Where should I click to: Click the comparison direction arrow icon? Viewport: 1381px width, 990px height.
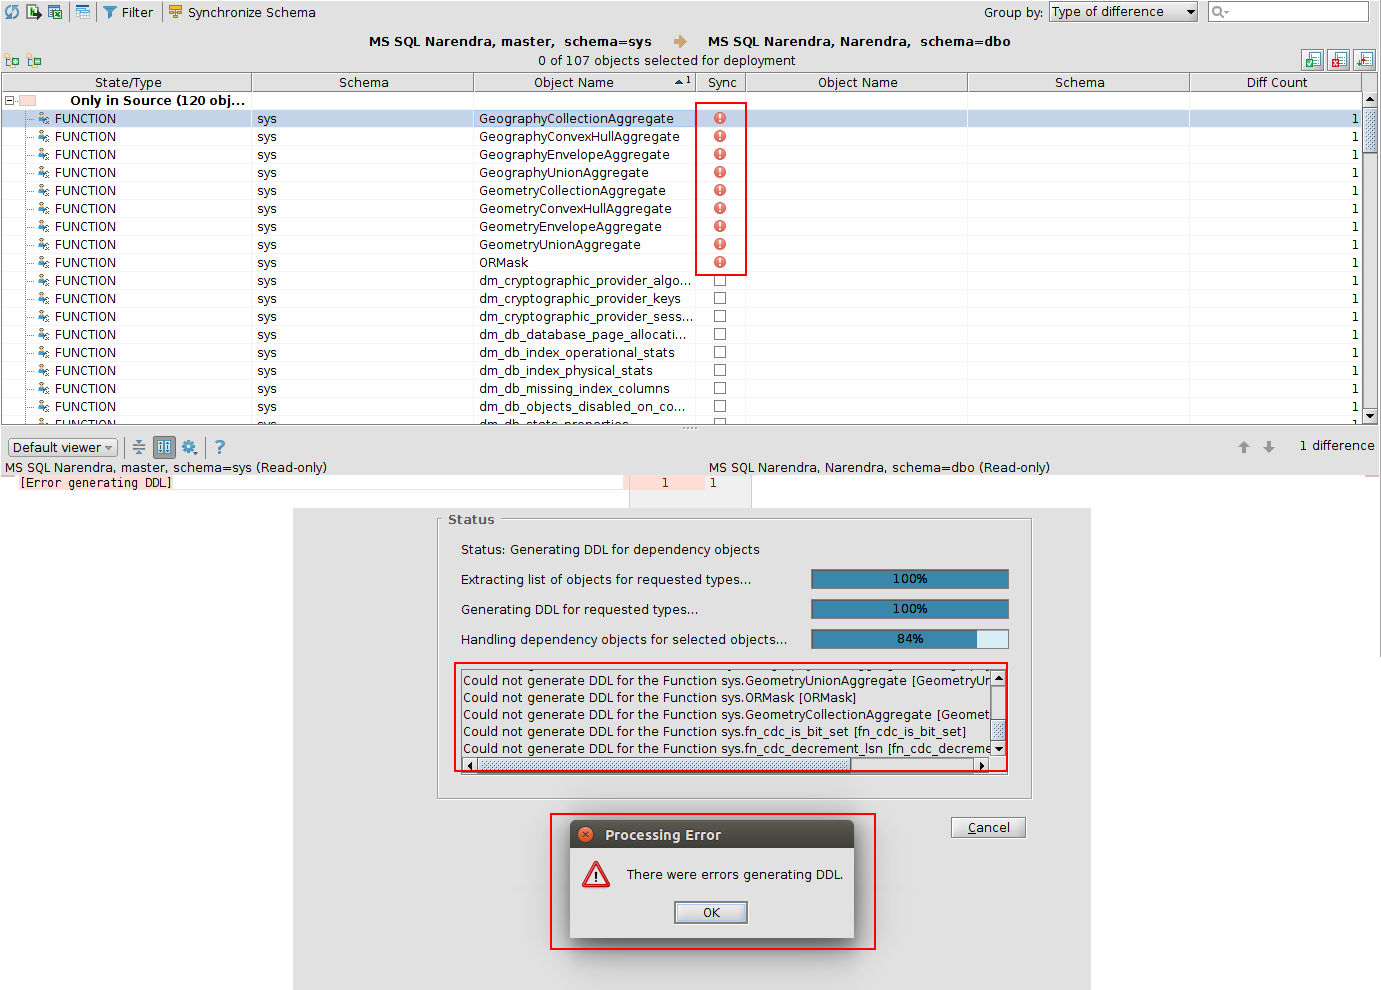point(680,42)
